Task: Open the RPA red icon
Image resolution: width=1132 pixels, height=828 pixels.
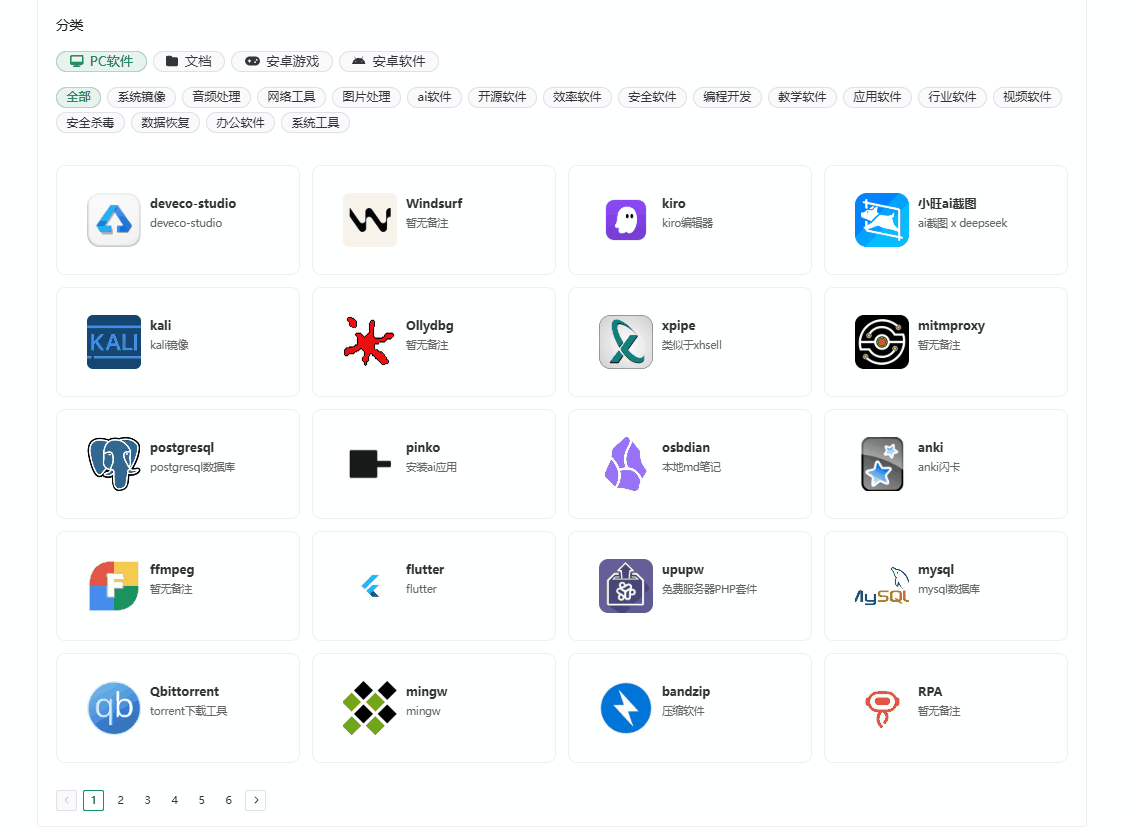Action: (881, 709)
